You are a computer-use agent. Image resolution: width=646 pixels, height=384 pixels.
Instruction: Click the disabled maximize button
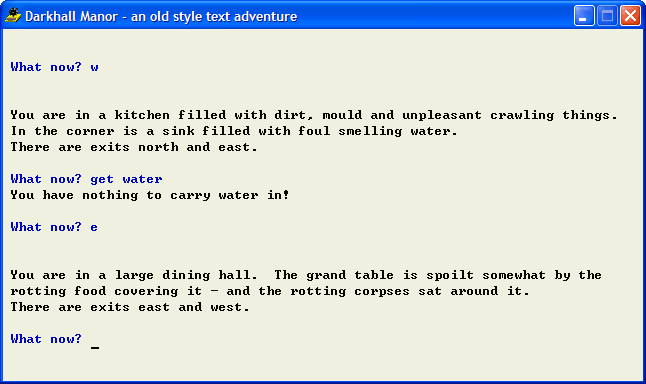tap(607, 16)
